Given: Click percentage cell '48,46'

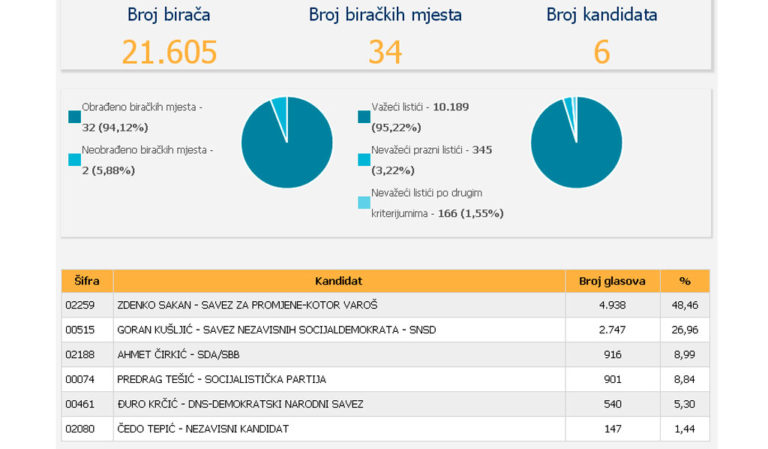Looking at the screenshot, I should click(x=685, y=305).
